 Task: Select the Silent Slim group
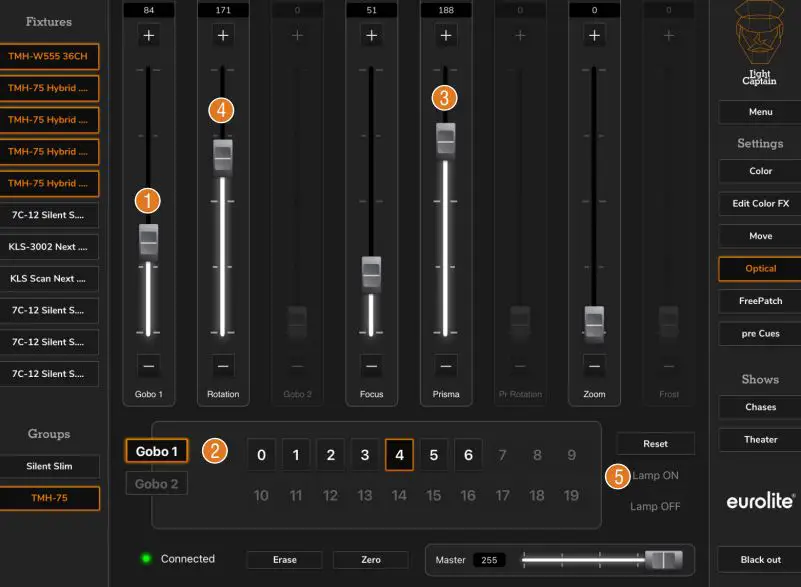point(49,466)
